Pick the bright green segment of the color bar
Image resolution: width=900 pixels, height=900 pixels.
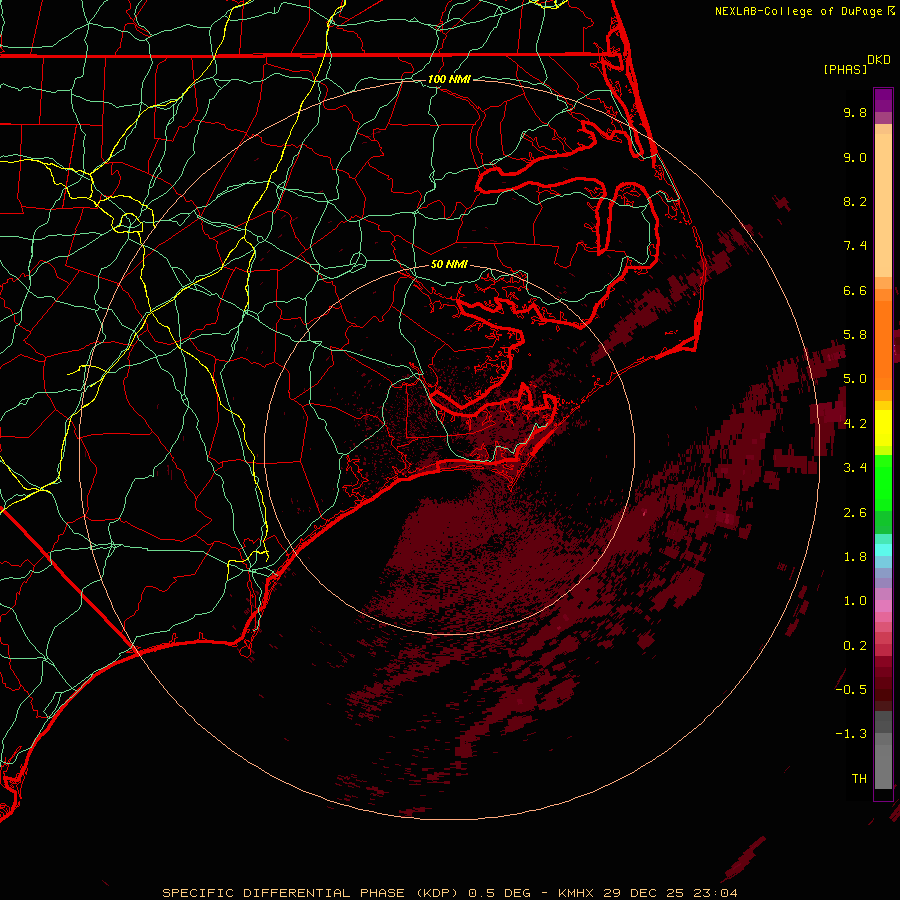tap(883, 483)
